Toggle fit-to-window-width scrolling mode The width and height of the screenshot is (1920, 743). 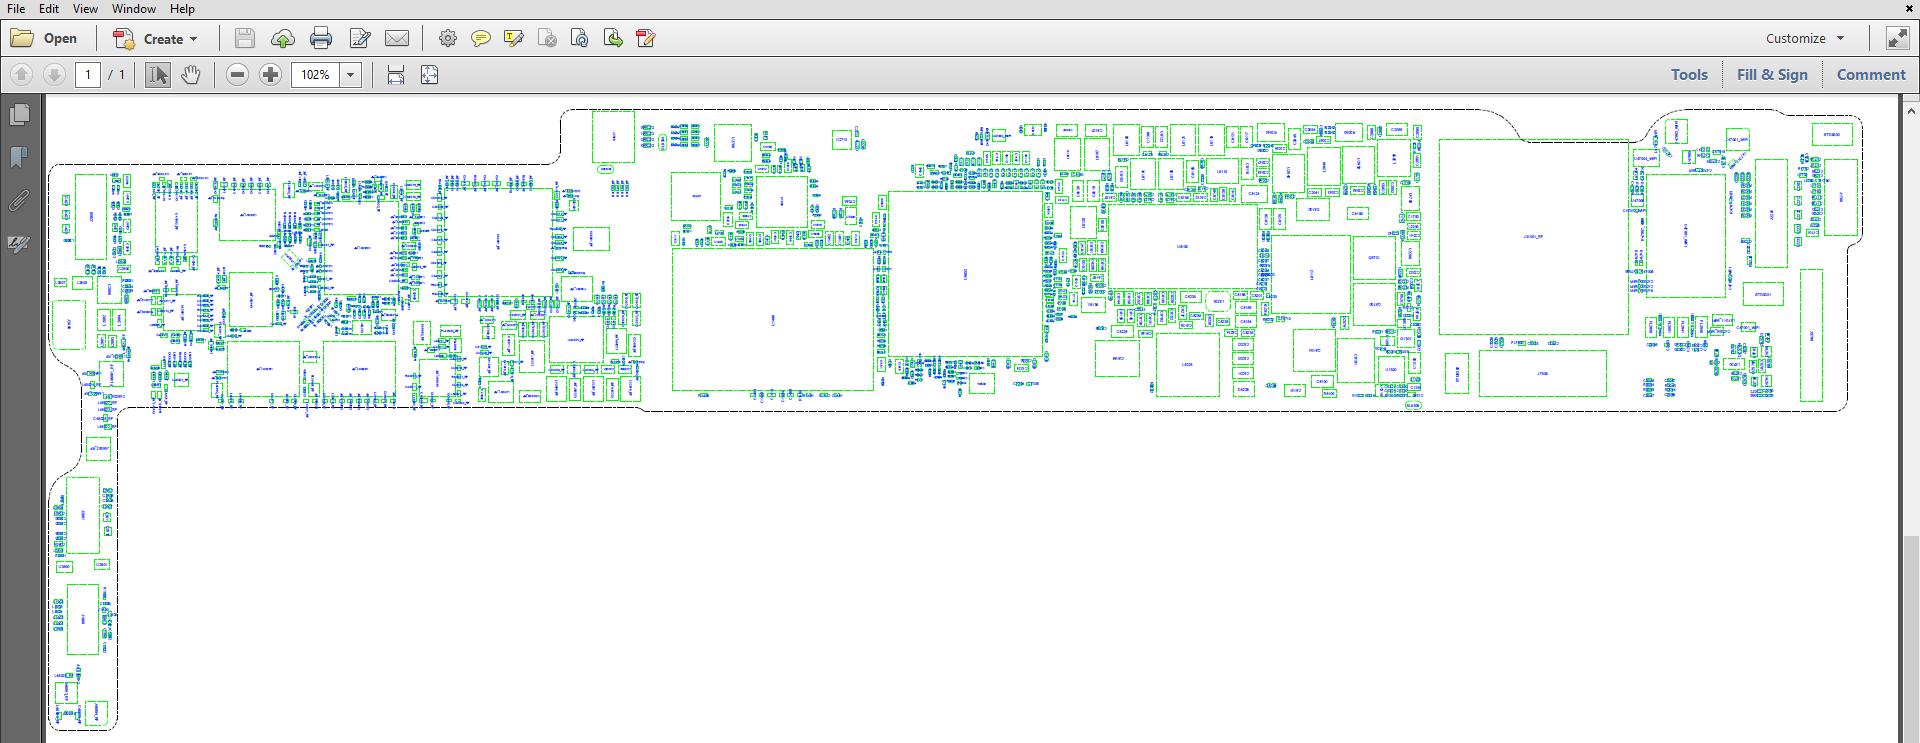[x=396, y=75]
